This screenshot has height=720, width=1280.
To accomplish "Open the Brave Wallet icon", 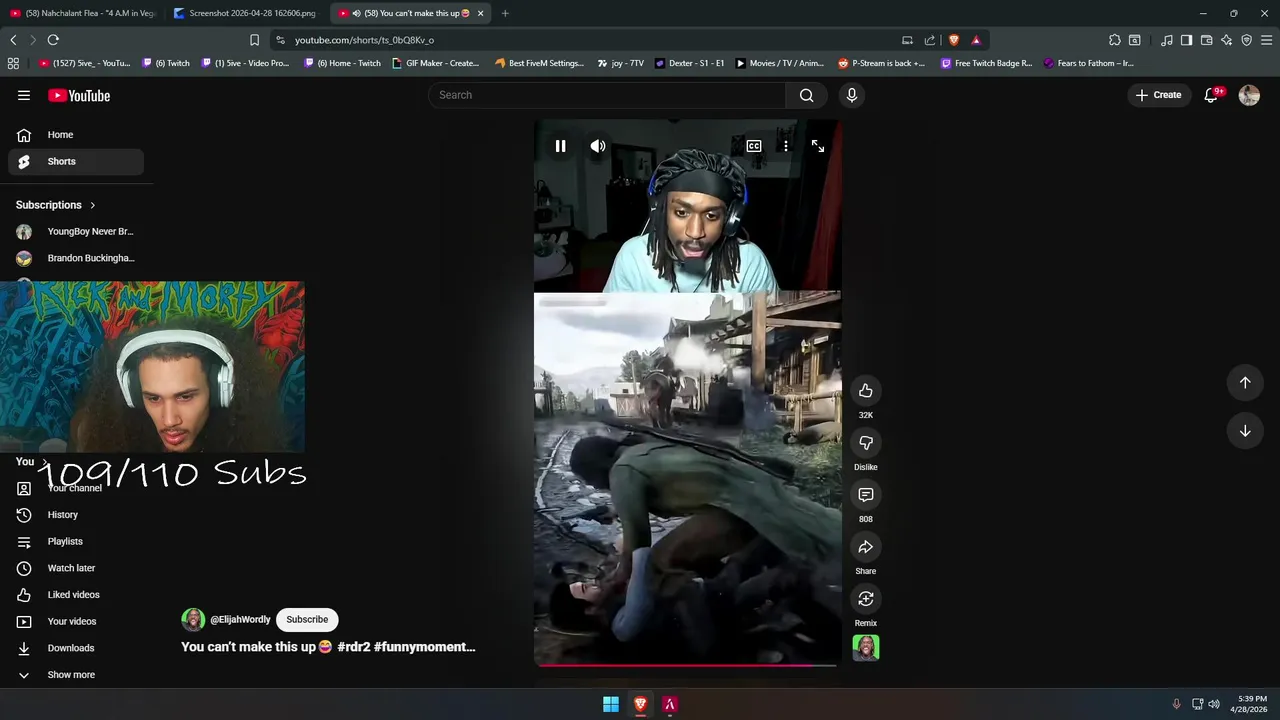I will (x=1206, y=40).
